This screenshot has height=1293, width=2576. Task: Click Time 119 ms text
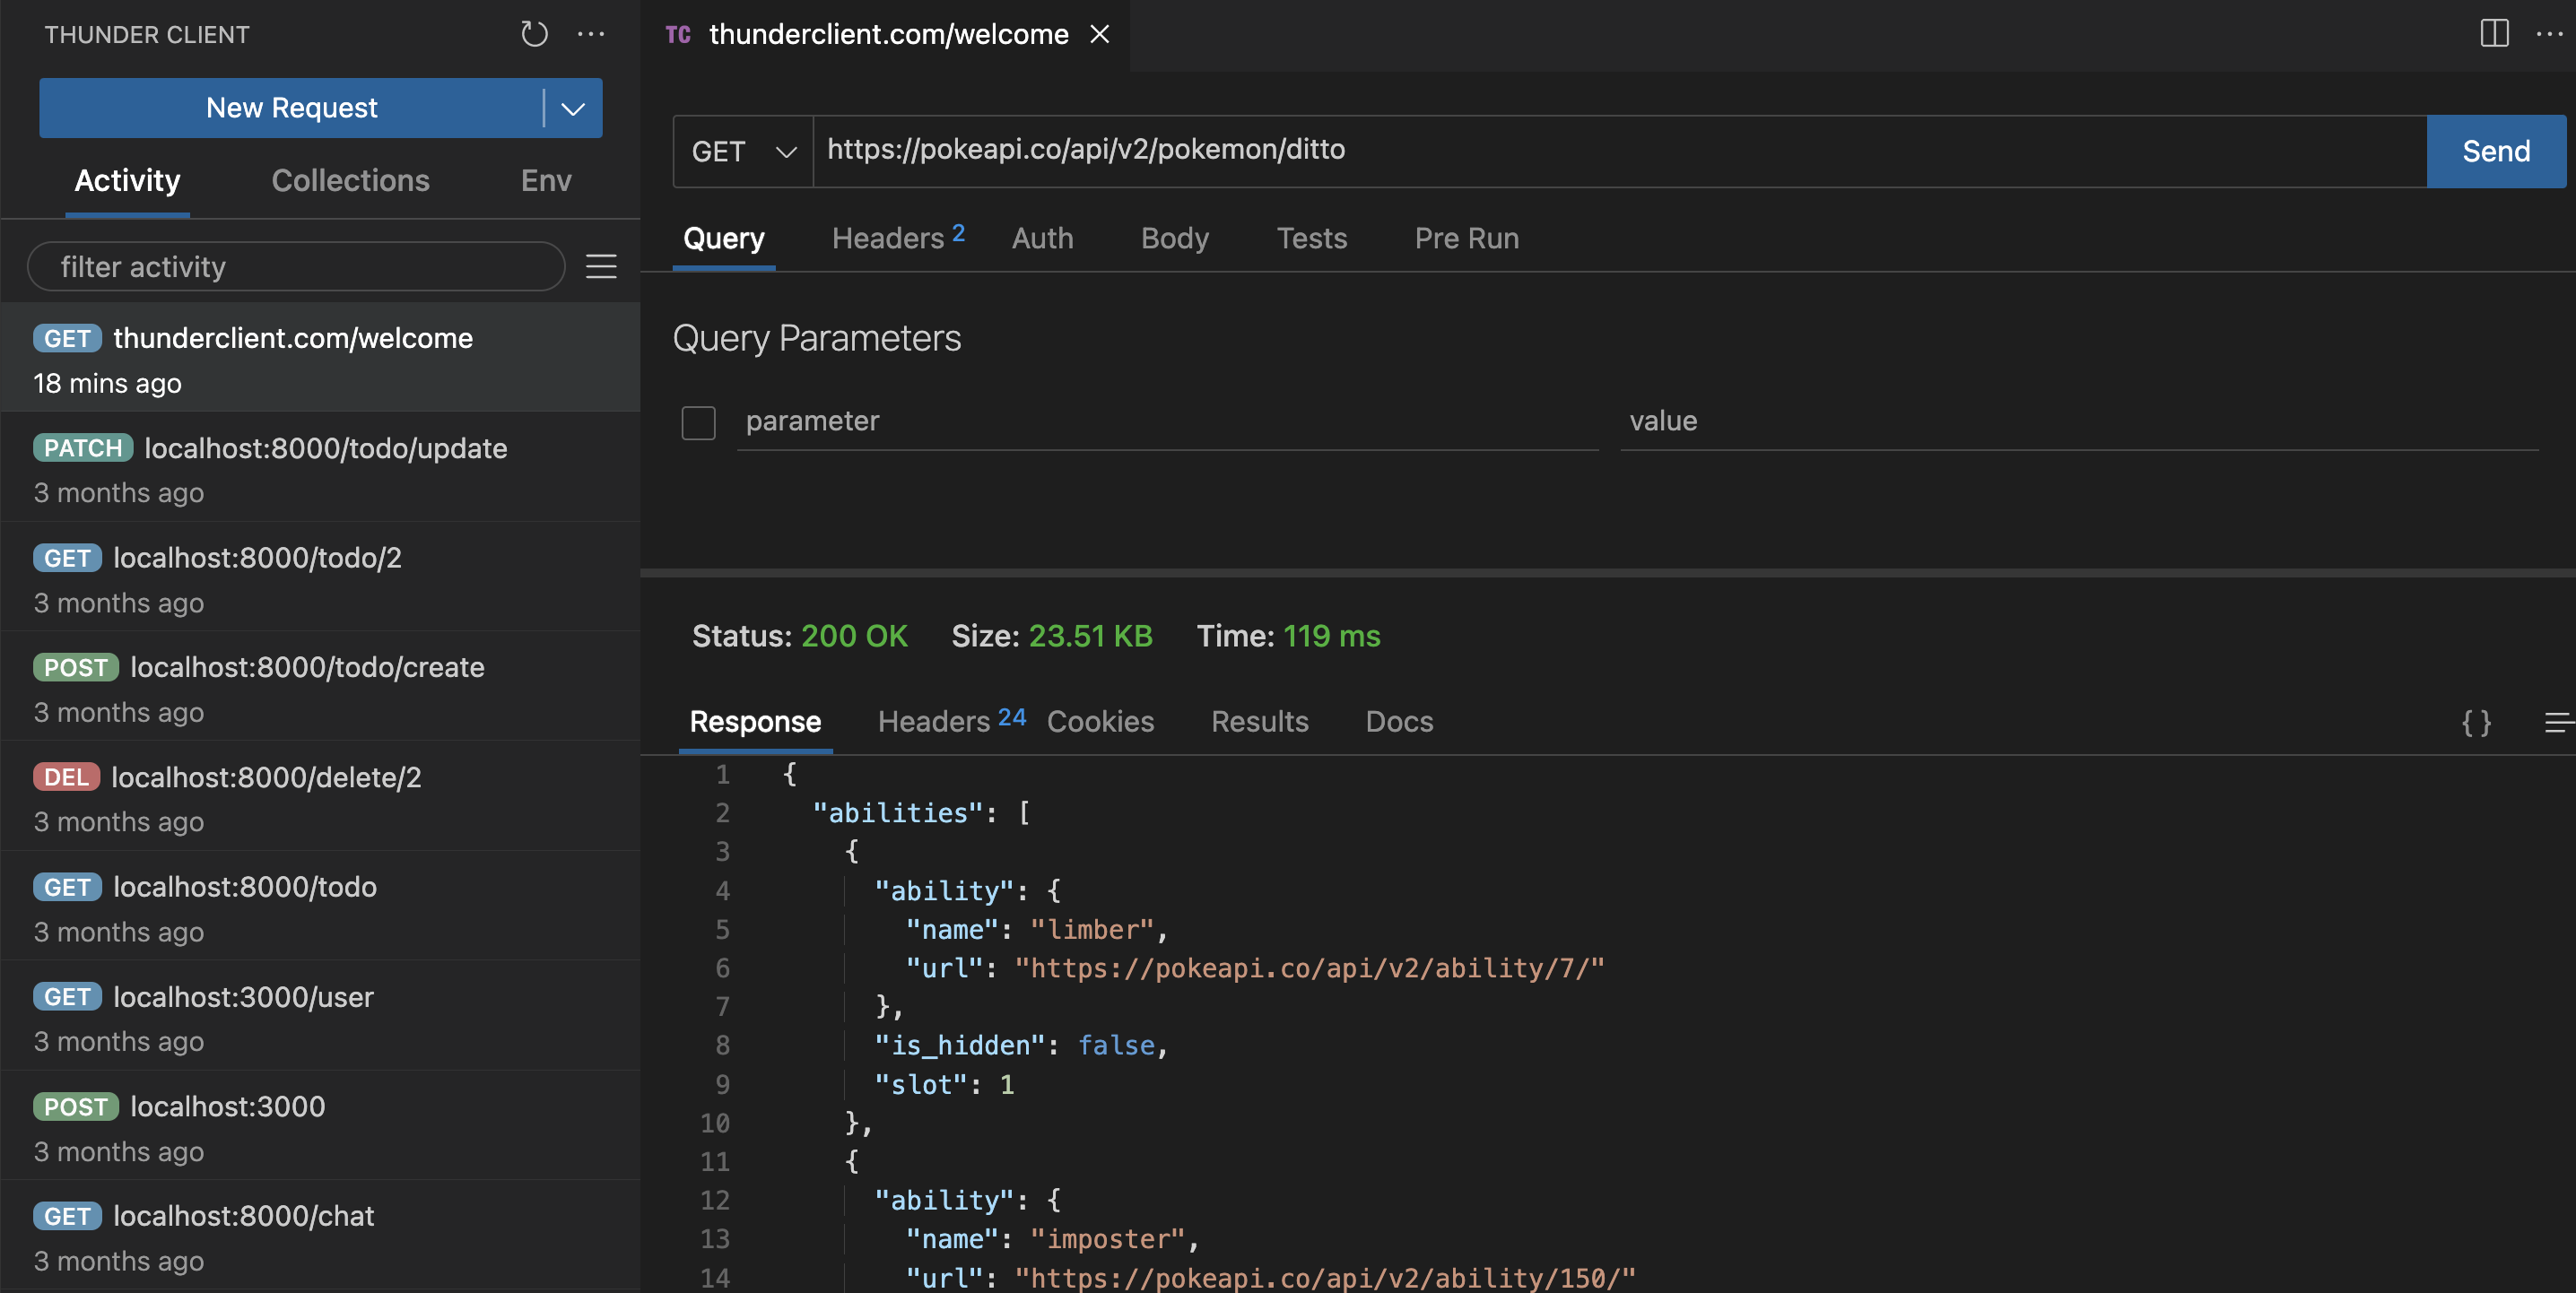coord(1288,636)
